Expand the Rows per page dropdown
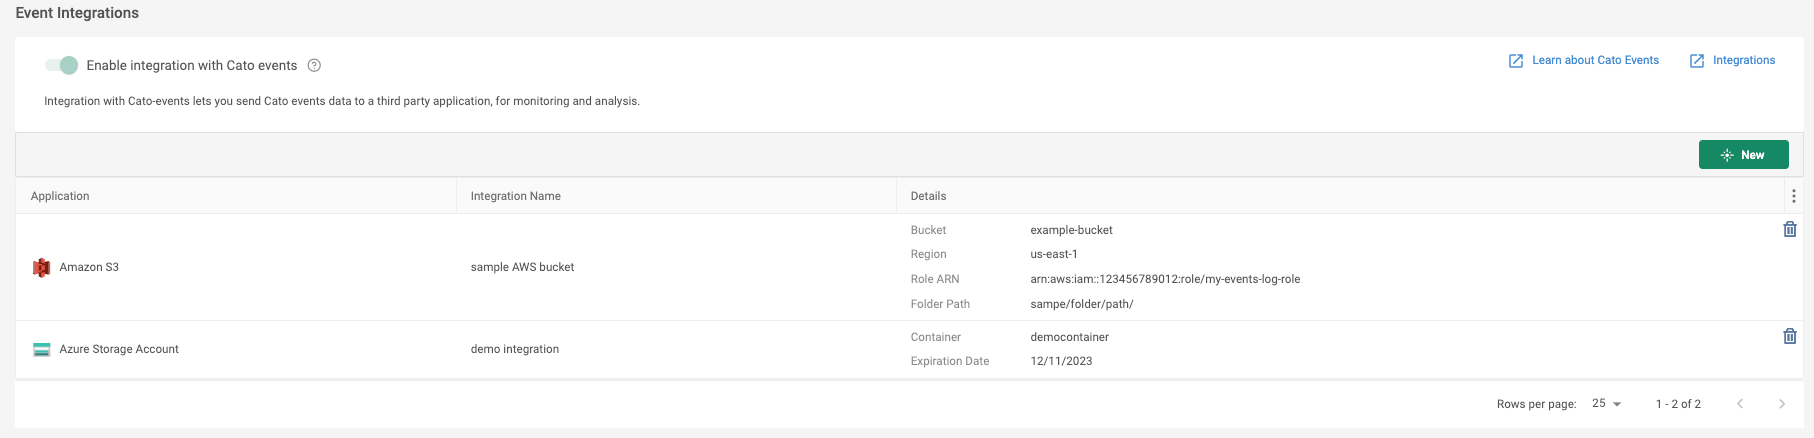The height and width of the screenshot is (438, 1814). tap(1606, 403)
